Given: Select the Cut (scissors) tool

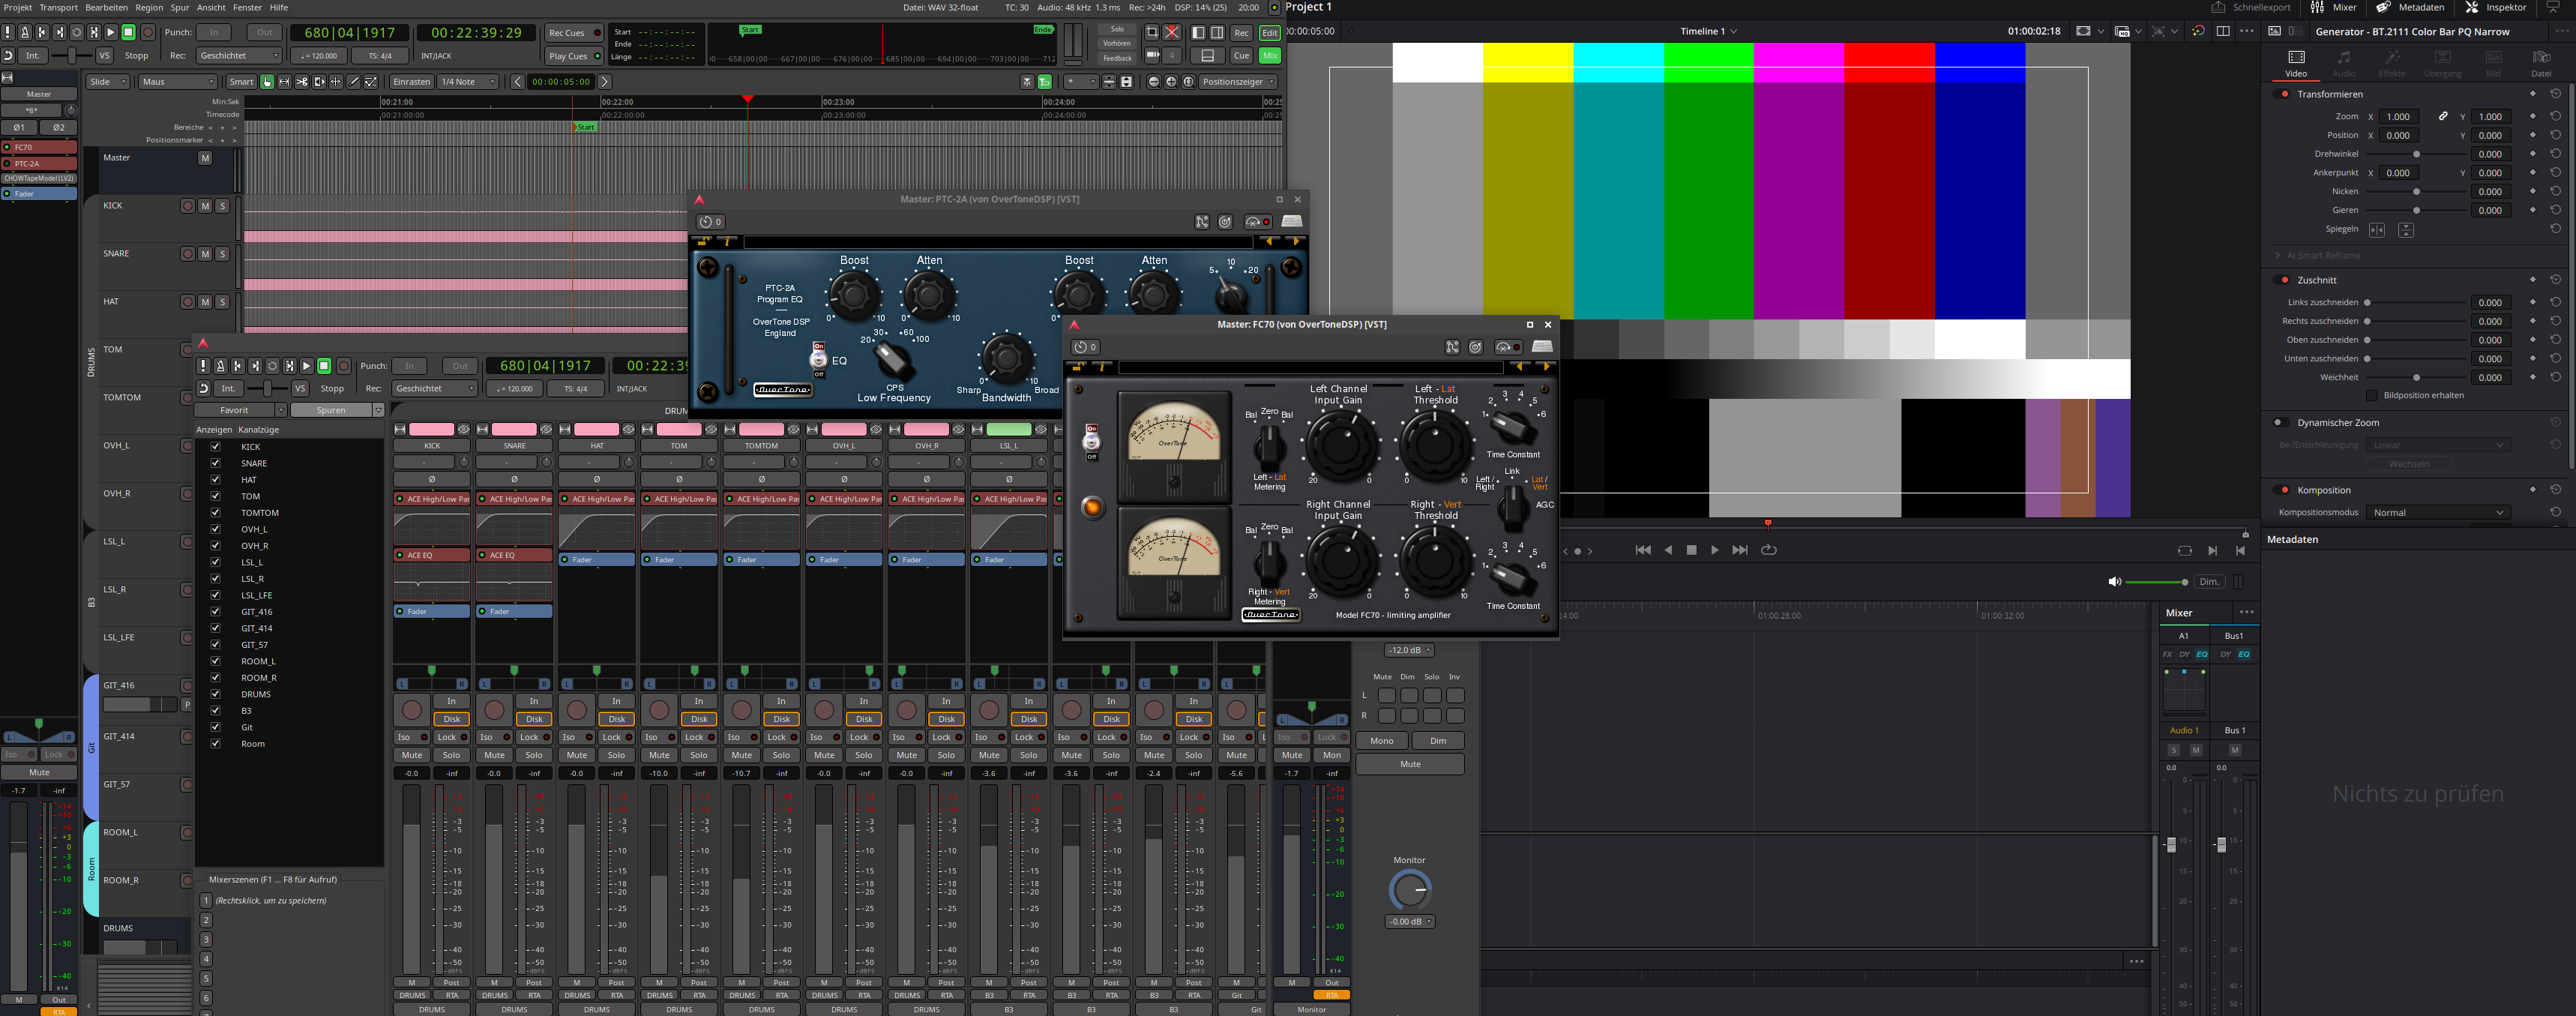Looking at the screenshot, I should (x=301, y=82).
